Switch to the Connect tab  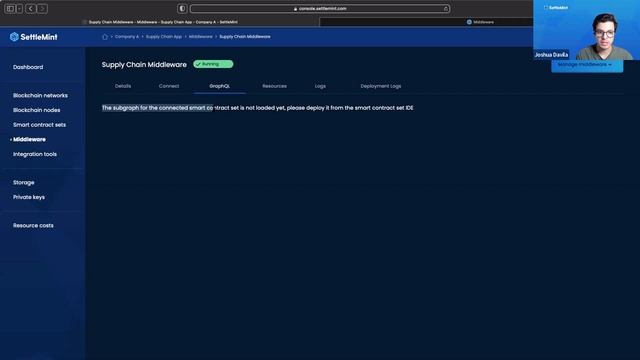pyautogui.click(x=169, y=86)
